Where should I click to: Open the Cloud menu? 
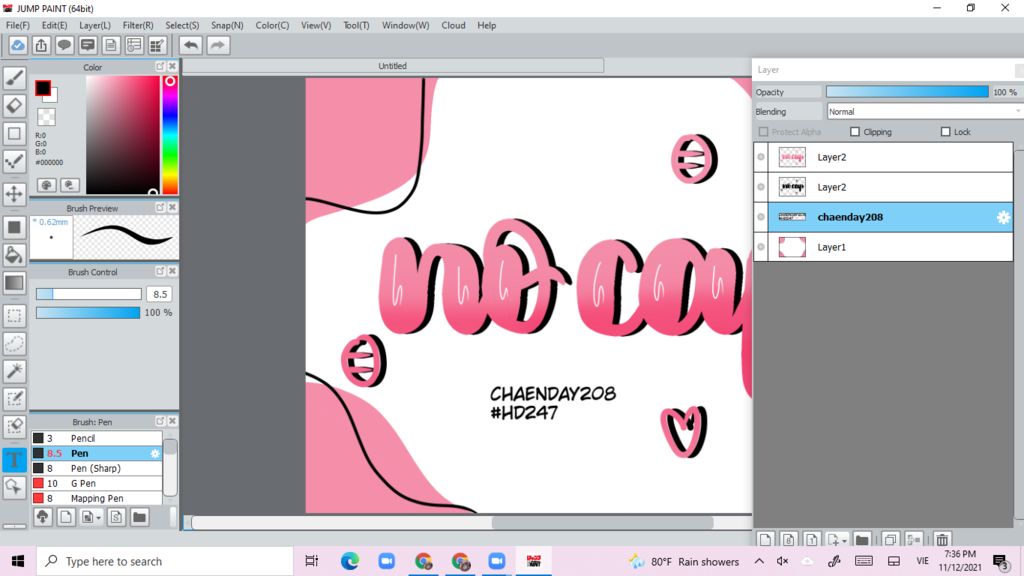tap(453, 25)
